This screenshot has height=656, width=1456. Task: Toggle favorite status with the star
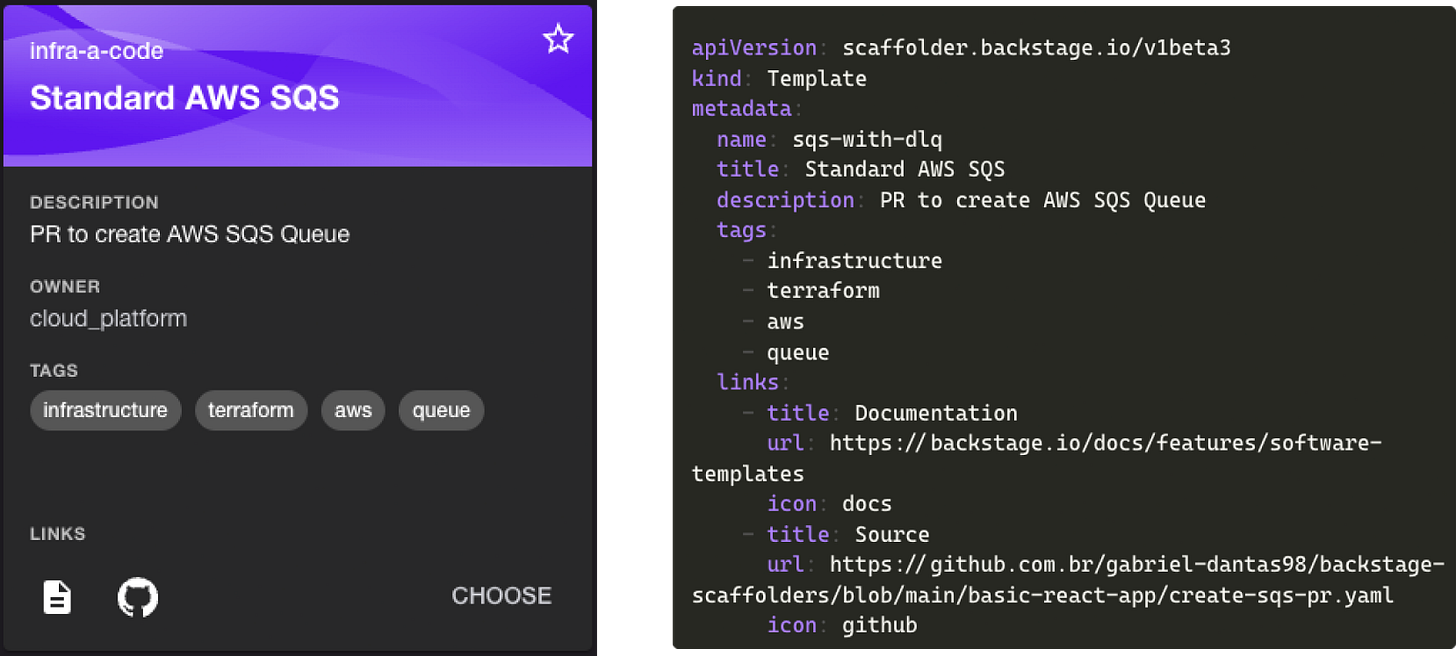click(558, 39)
